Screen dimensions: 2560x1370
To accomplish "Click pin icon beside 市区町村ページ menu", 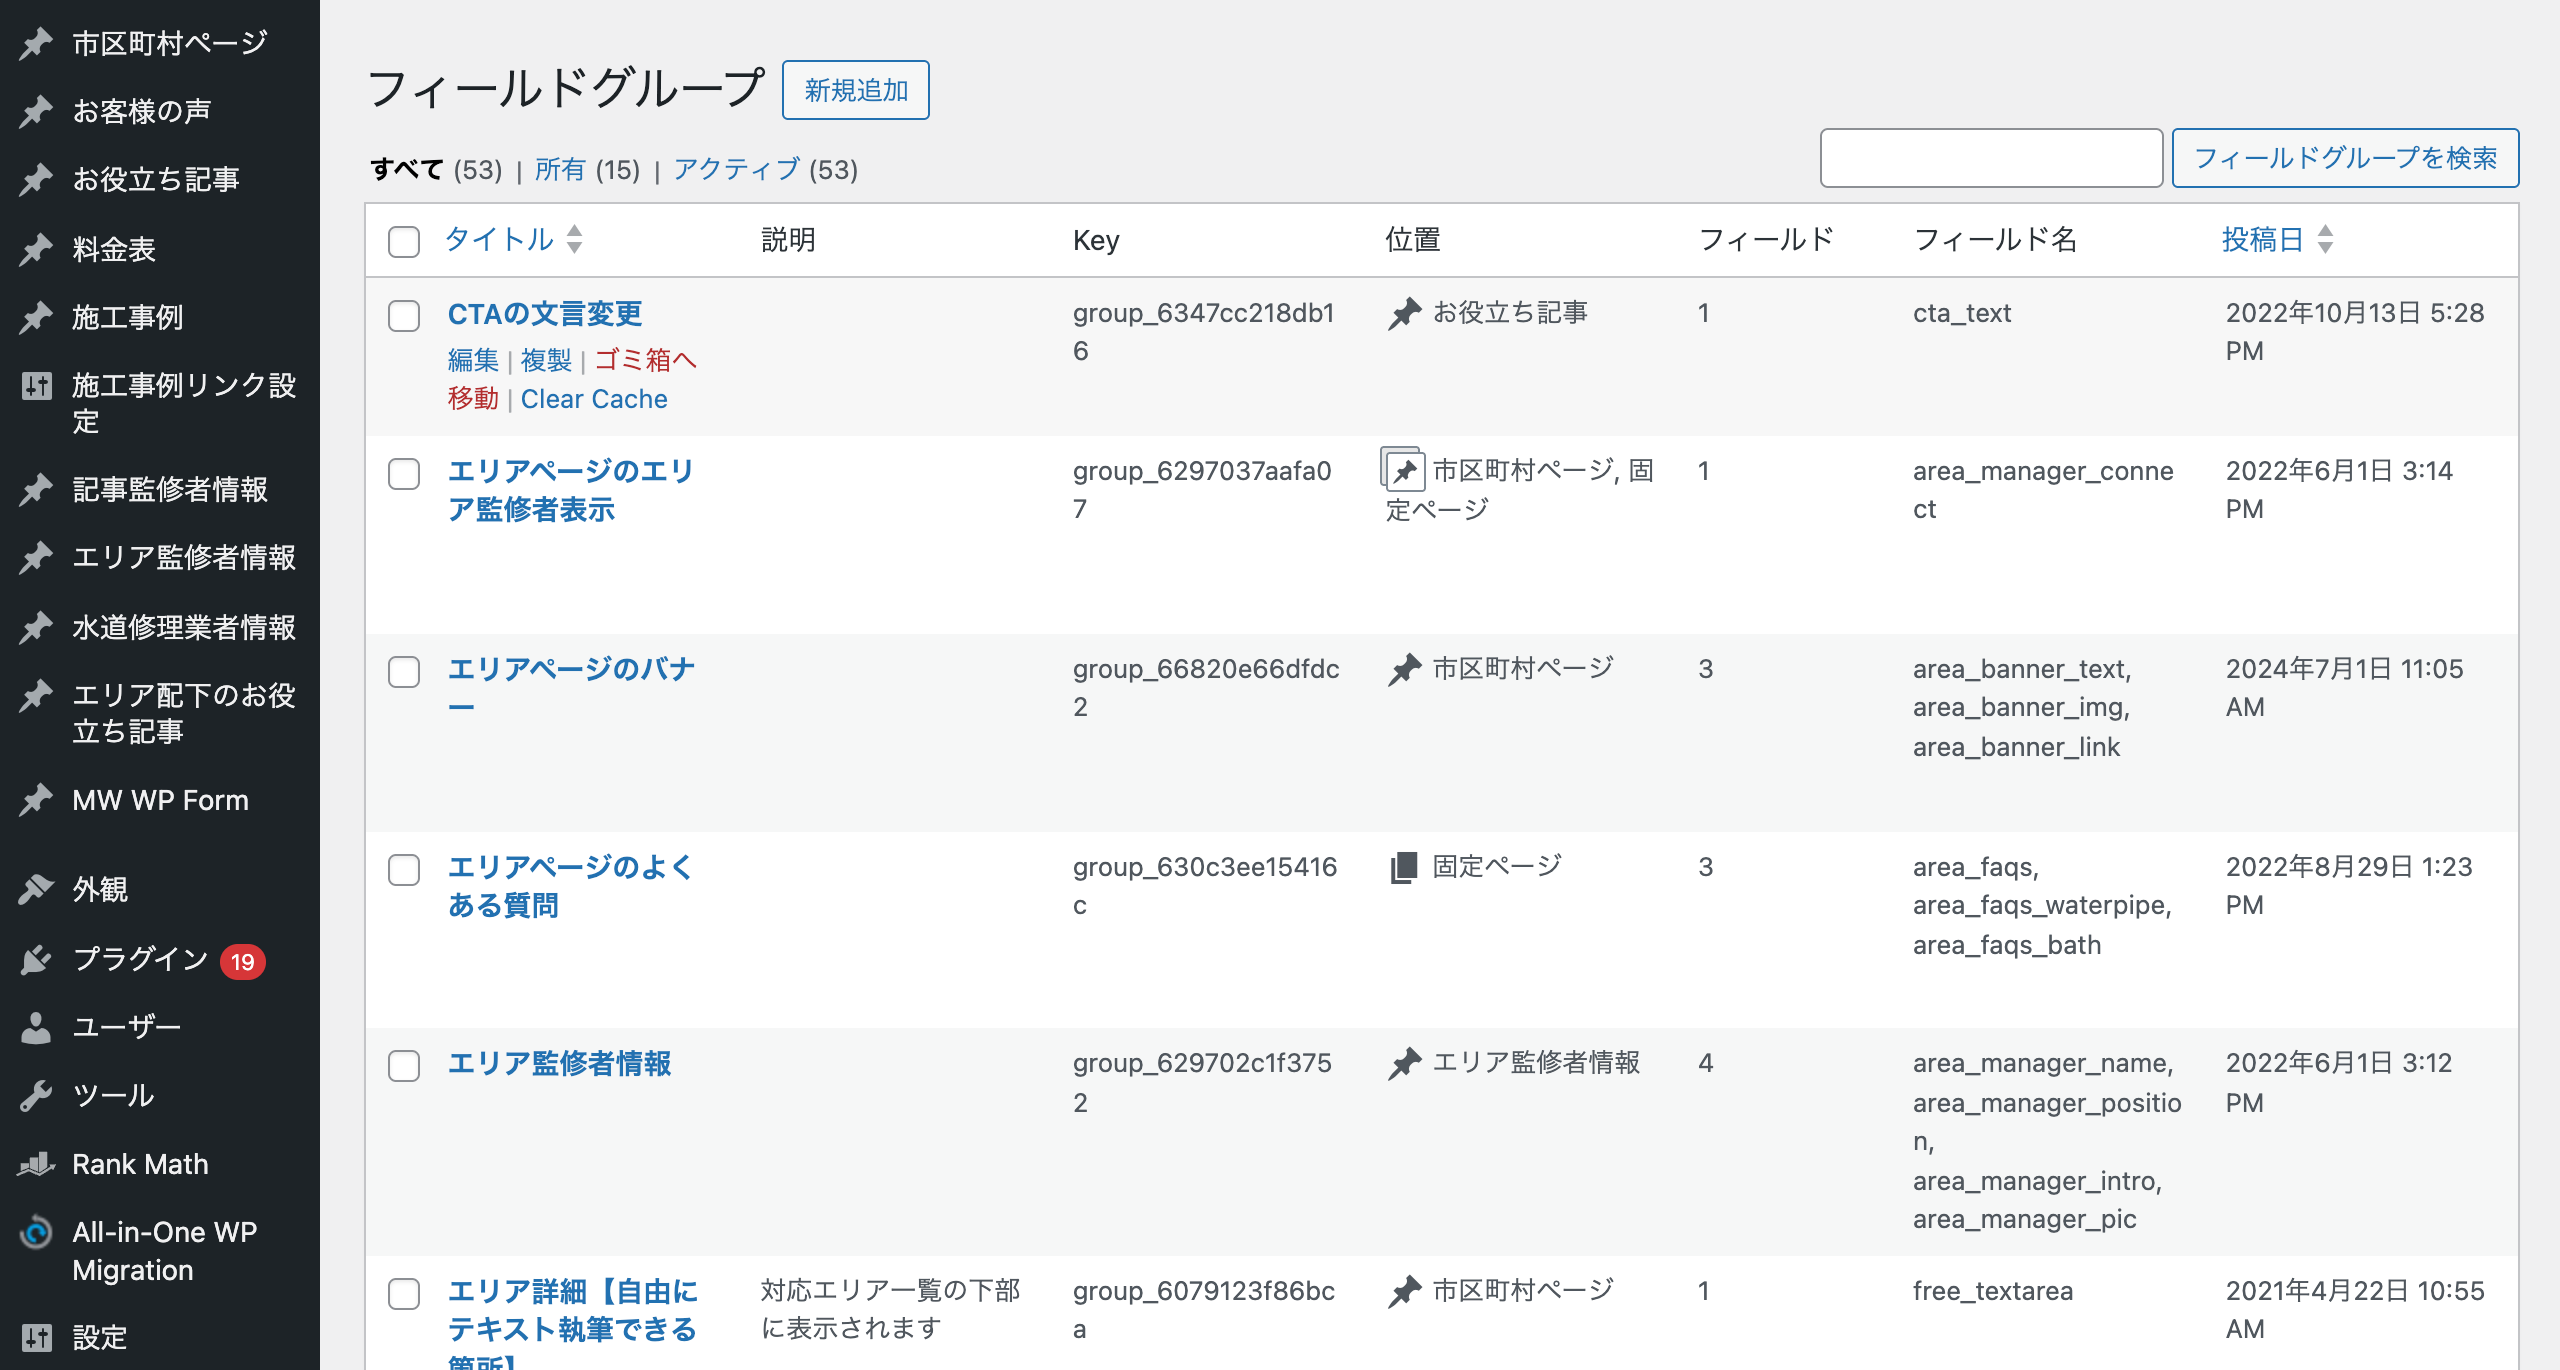I will [x=36, y=44].
